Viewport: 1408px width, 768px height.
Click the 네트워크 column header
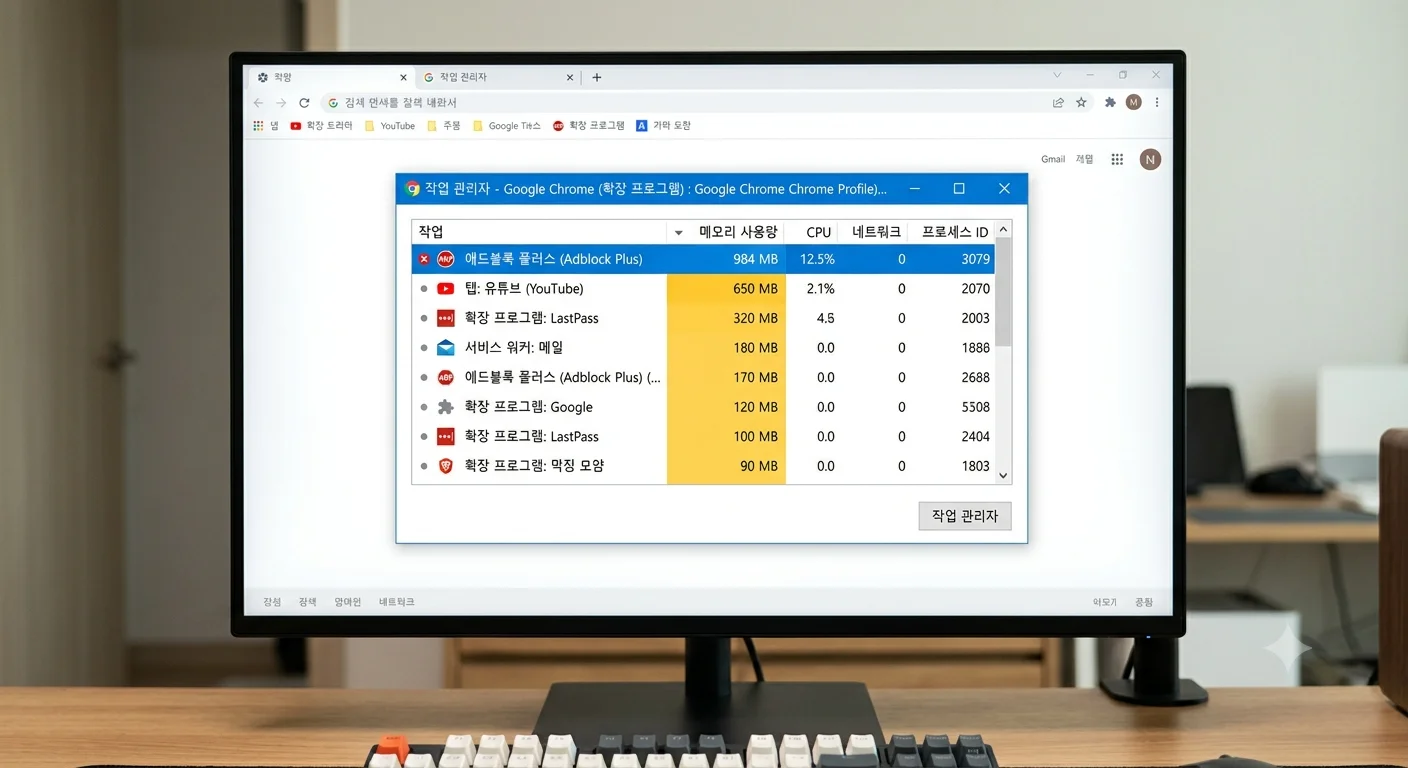click(878, 232)
